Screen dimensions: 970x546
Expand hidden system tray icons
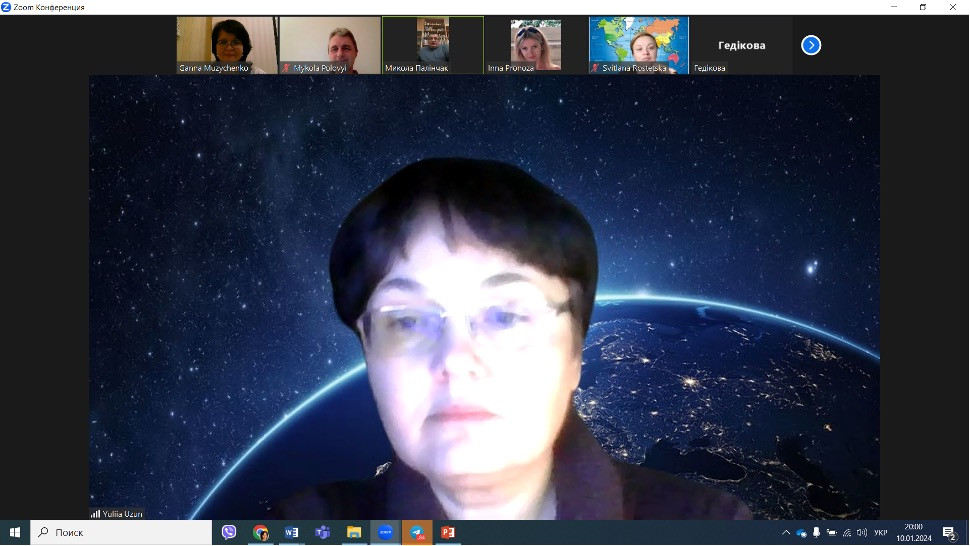click(786, 532)
